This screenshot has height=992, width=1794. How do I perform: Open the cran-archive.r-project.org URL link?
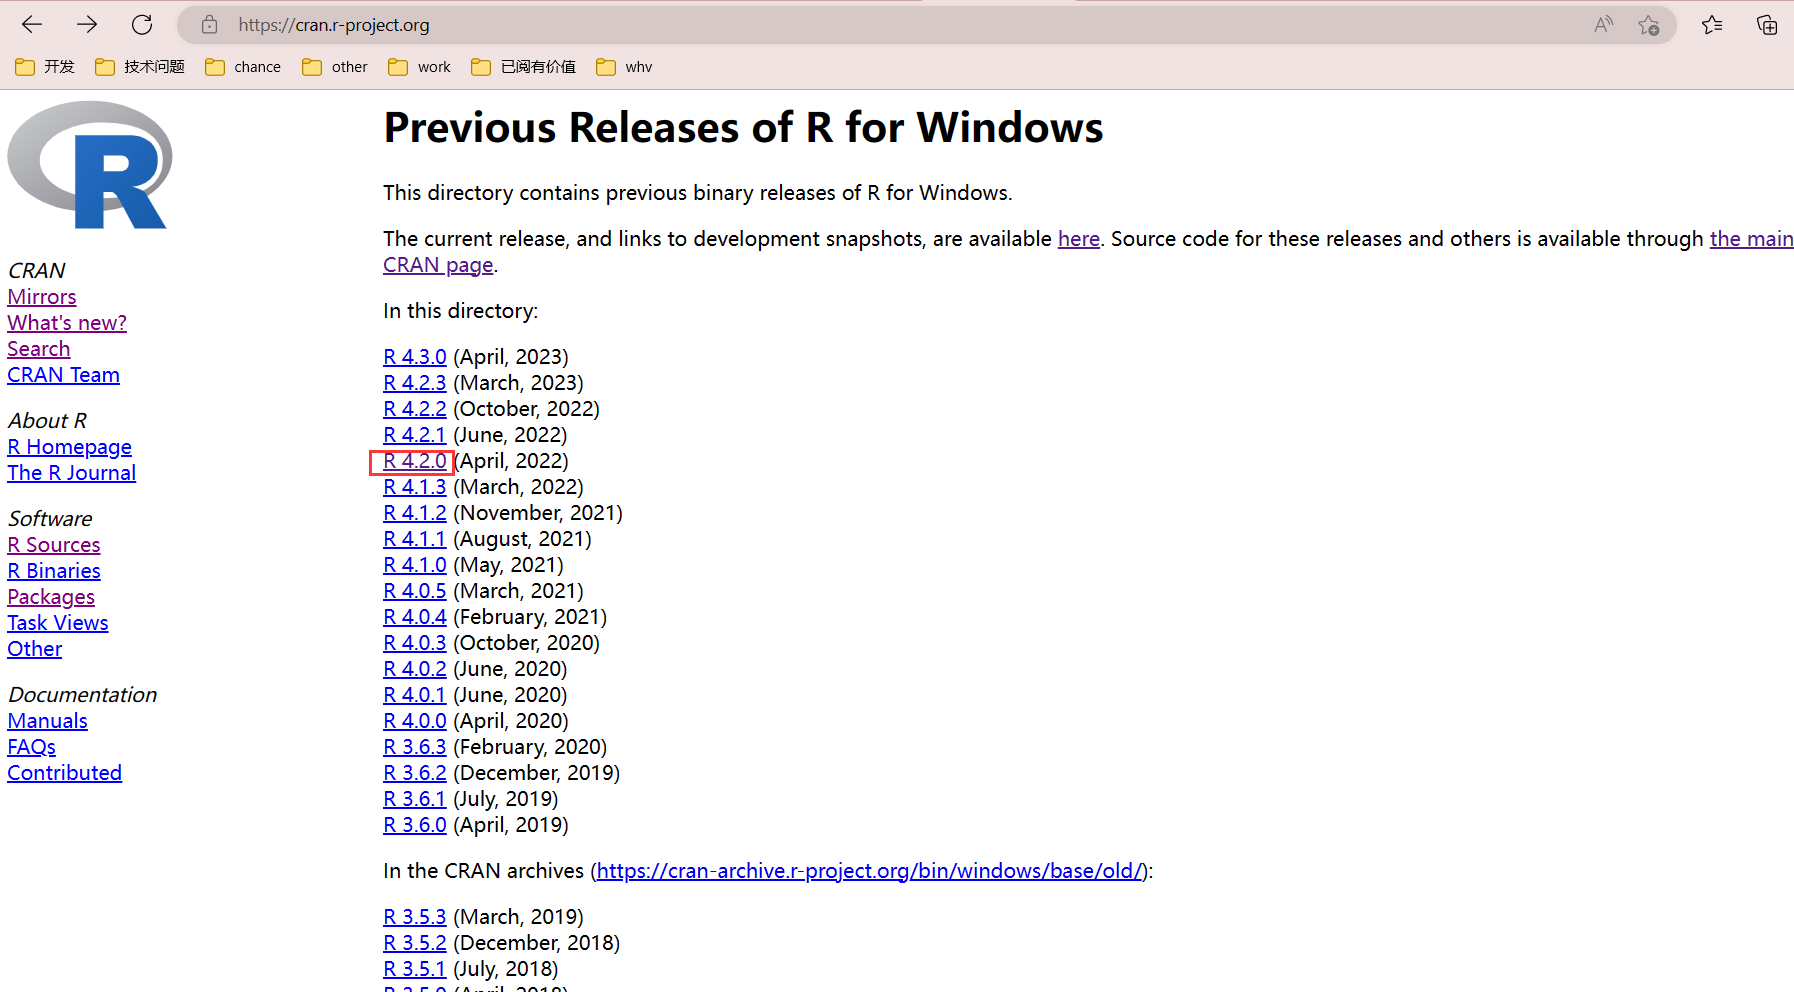coord(869,871)
